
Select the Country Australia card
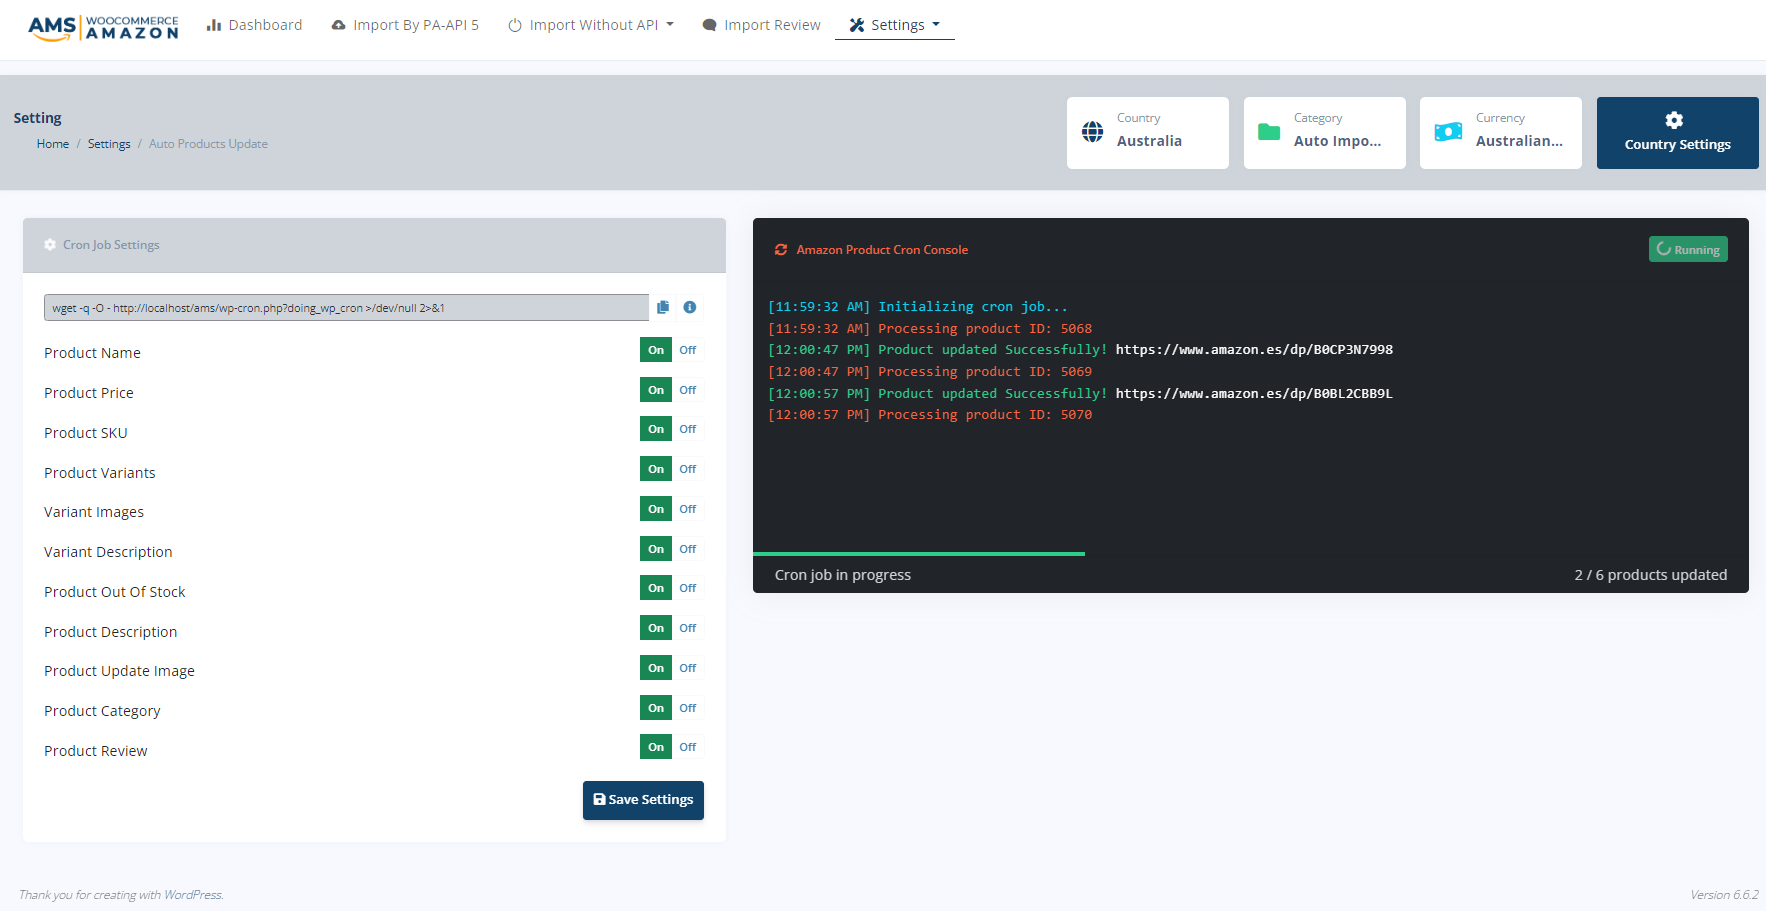(1148, 133)
